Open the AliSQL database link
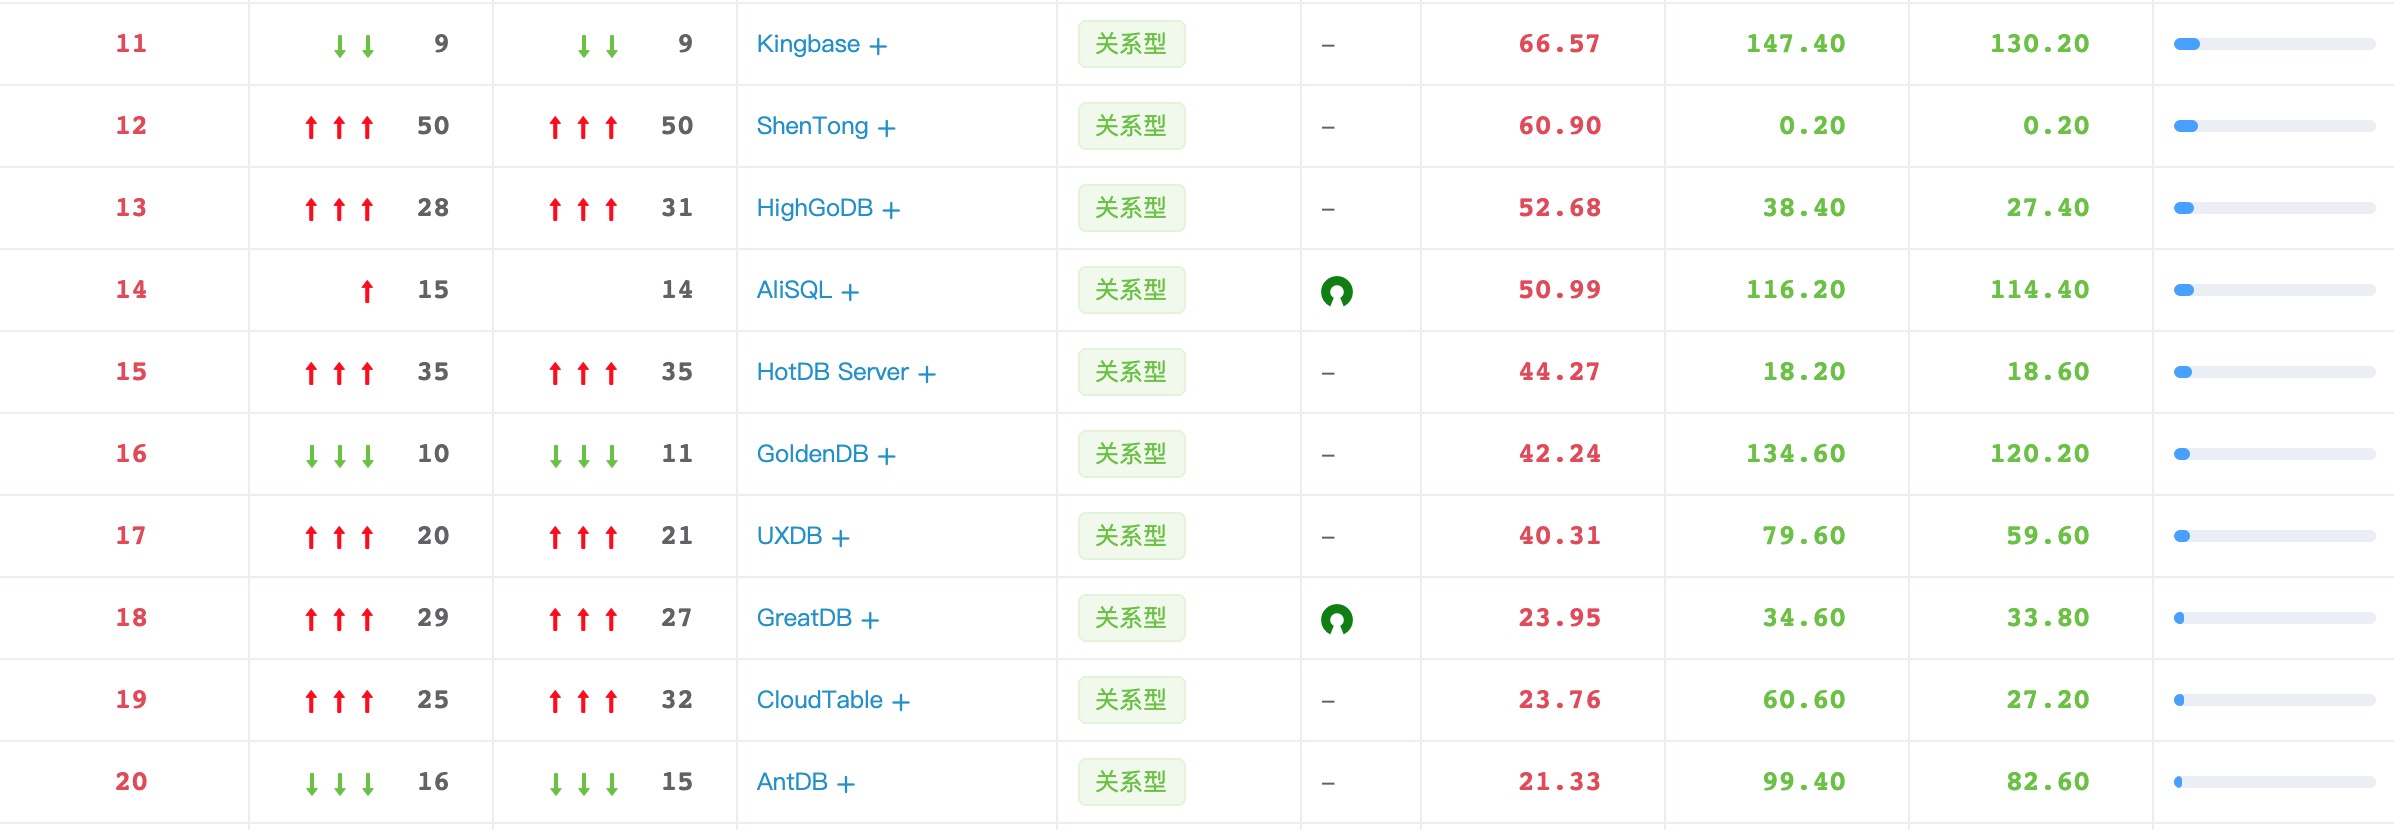Viewport: 2394px width, 830px height. (x=794, y=290)
